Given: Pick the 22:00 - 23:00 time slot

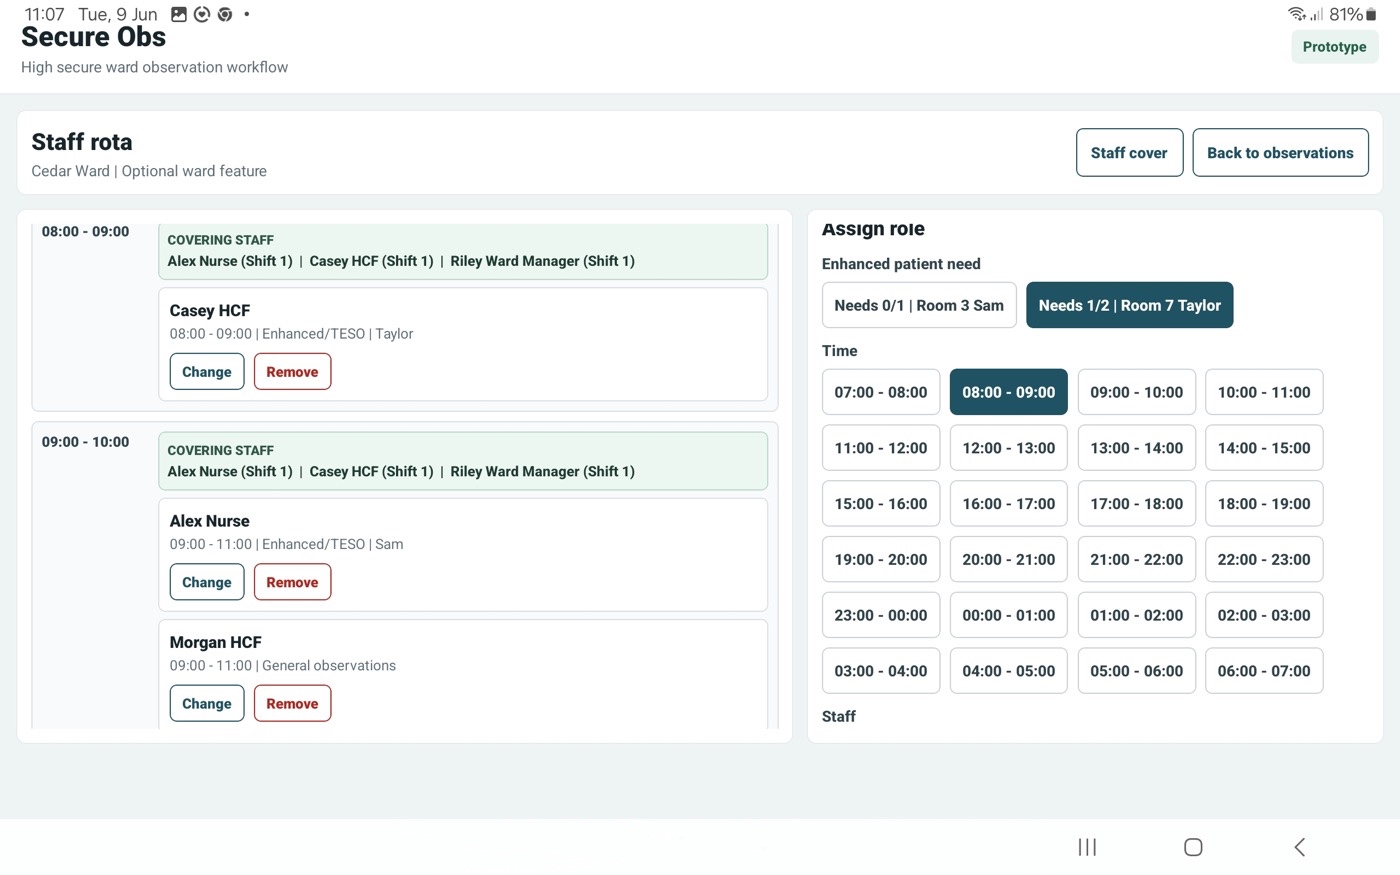Looking at the screenshot, I should pyautogui.click(x=1264, y=559).
